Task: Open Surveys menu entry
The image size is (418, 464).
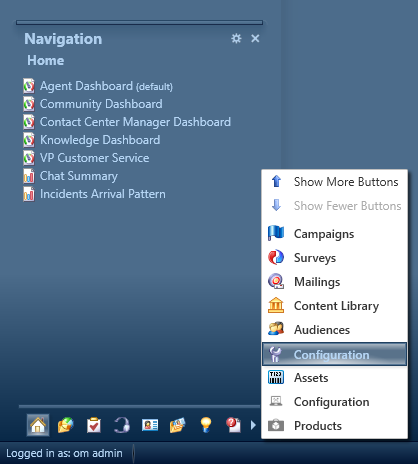Action: click(x=334, y=258)
